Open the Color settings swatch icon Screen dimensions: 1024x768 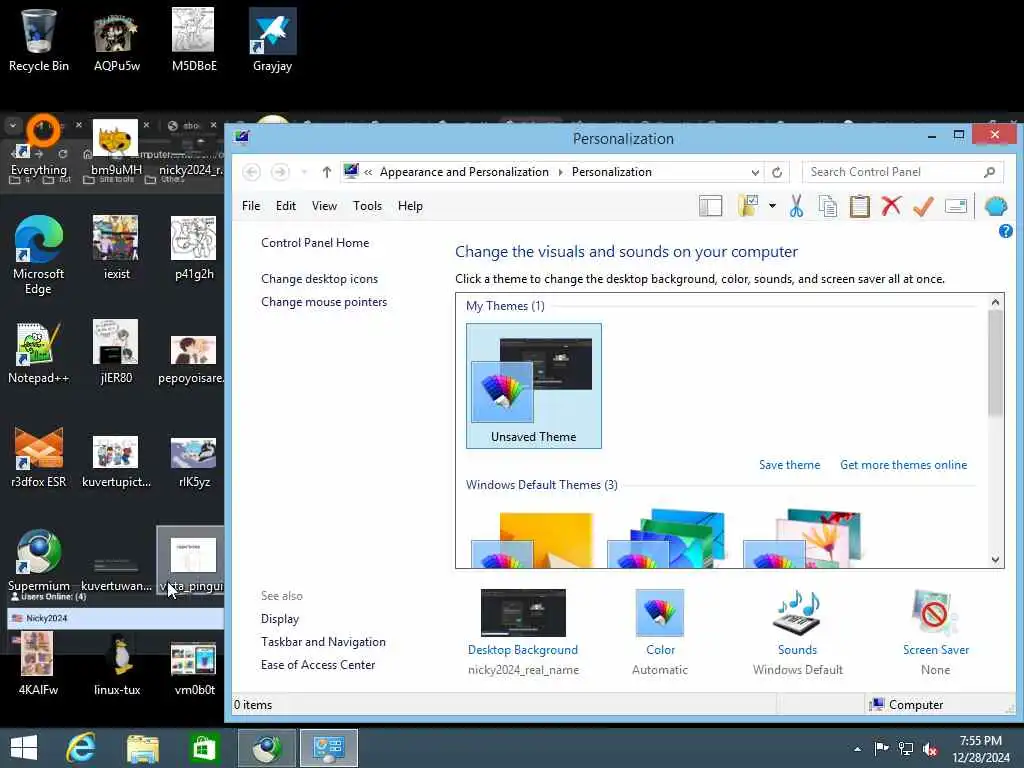[x=660, y=613]
